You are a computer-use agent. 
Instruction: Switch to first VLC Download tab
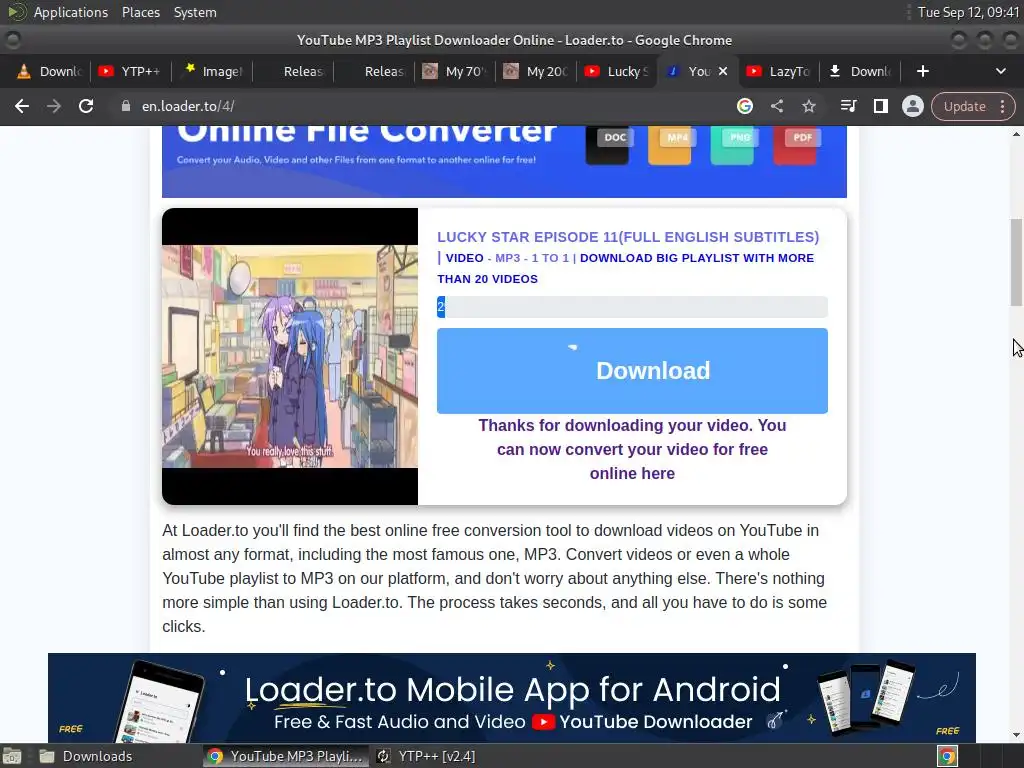[50, 71]
